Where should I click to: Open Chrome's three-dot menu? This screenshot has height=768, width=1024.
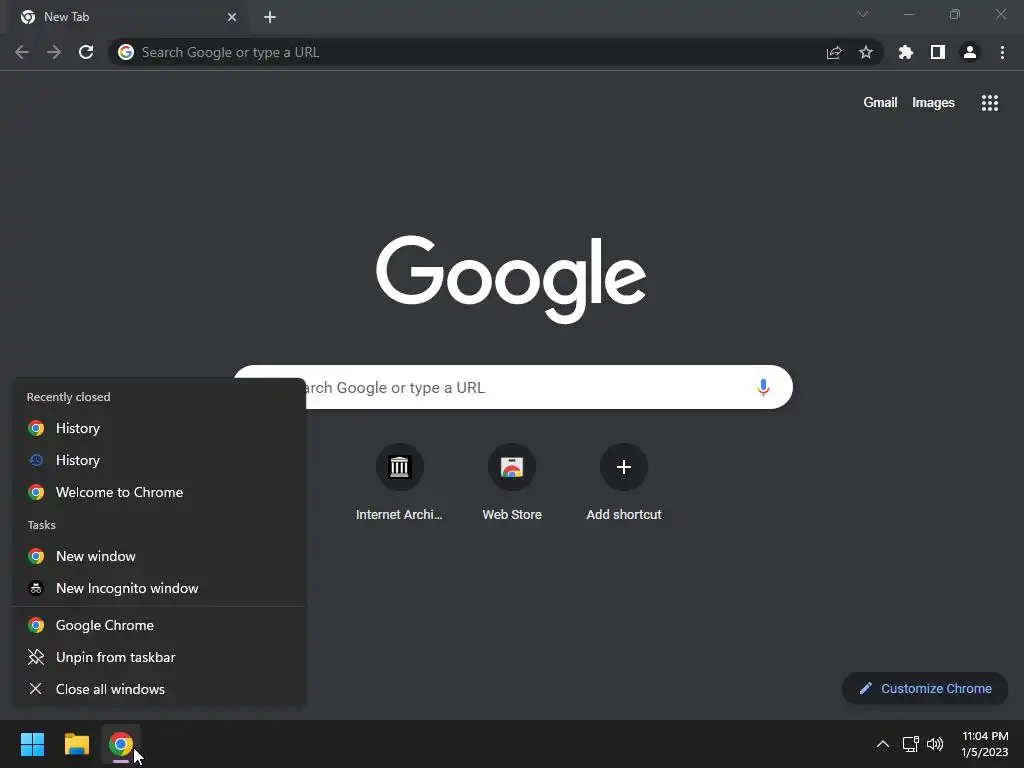click(1002, 52)
